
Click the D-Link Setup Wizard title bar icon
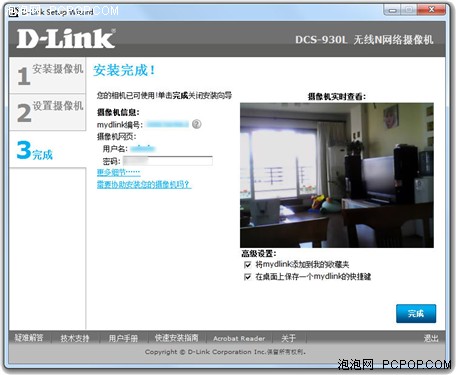tap(13, 12)
